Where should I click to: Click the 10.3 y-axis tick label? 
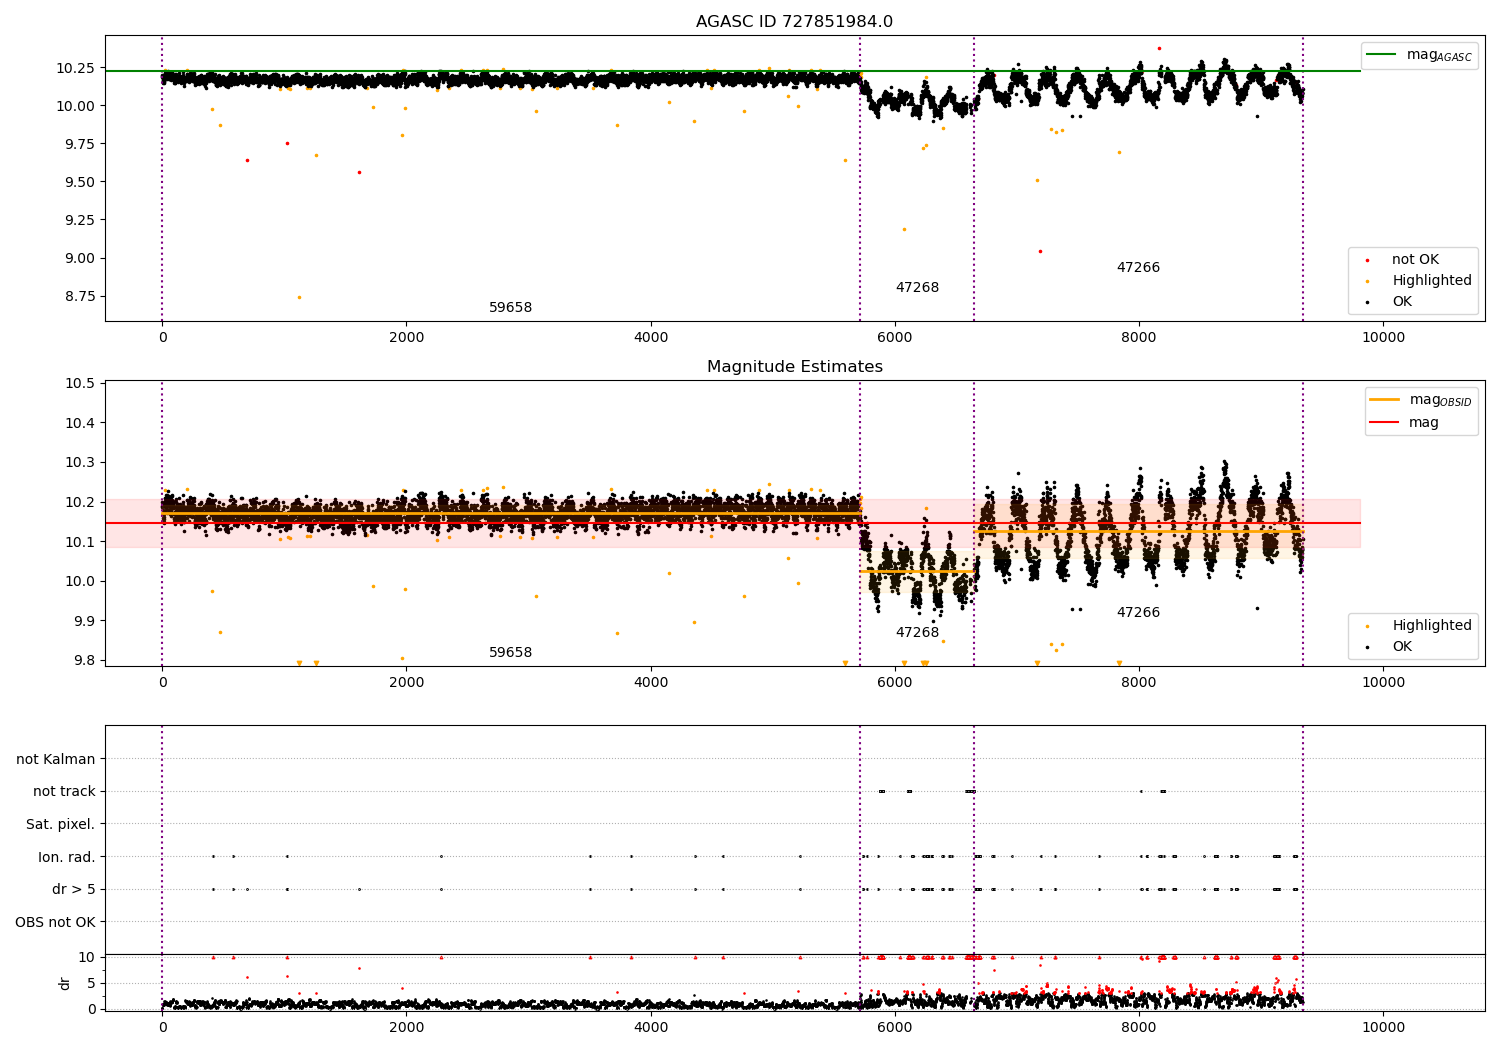tap(80, 463)
